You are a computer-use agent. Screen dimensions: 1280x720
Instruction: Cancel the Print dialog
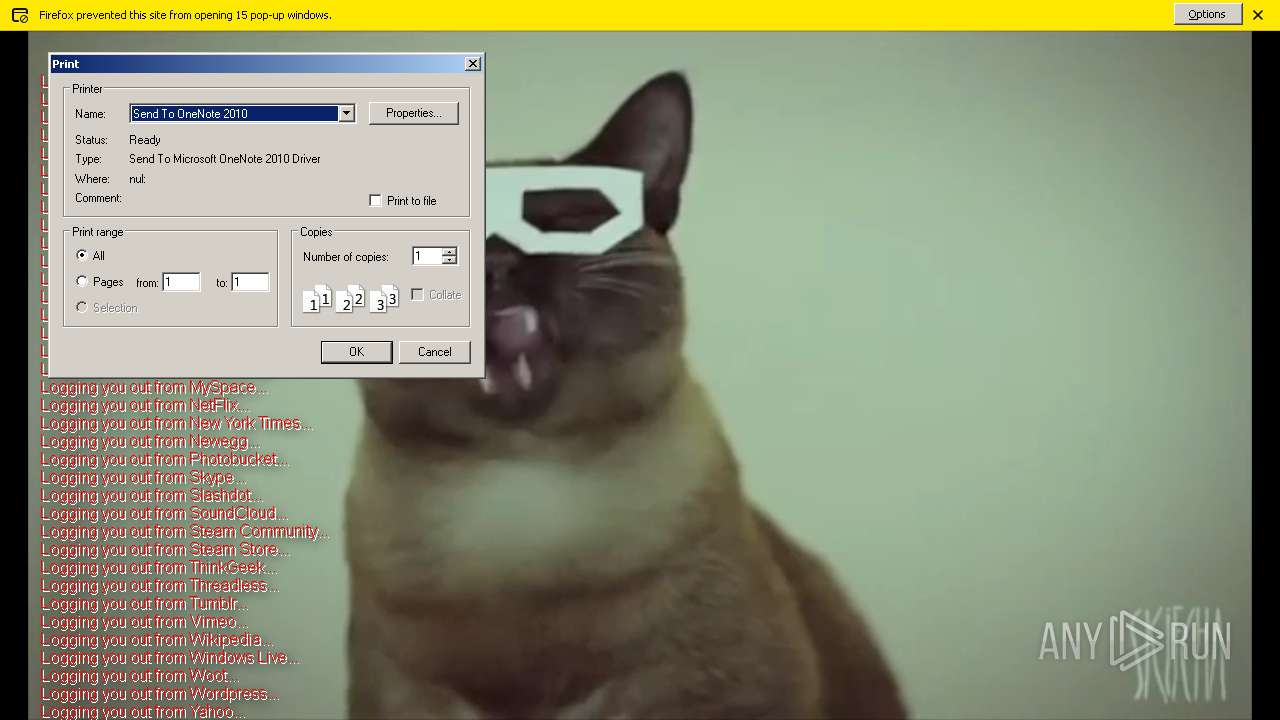tap(435, 352)
